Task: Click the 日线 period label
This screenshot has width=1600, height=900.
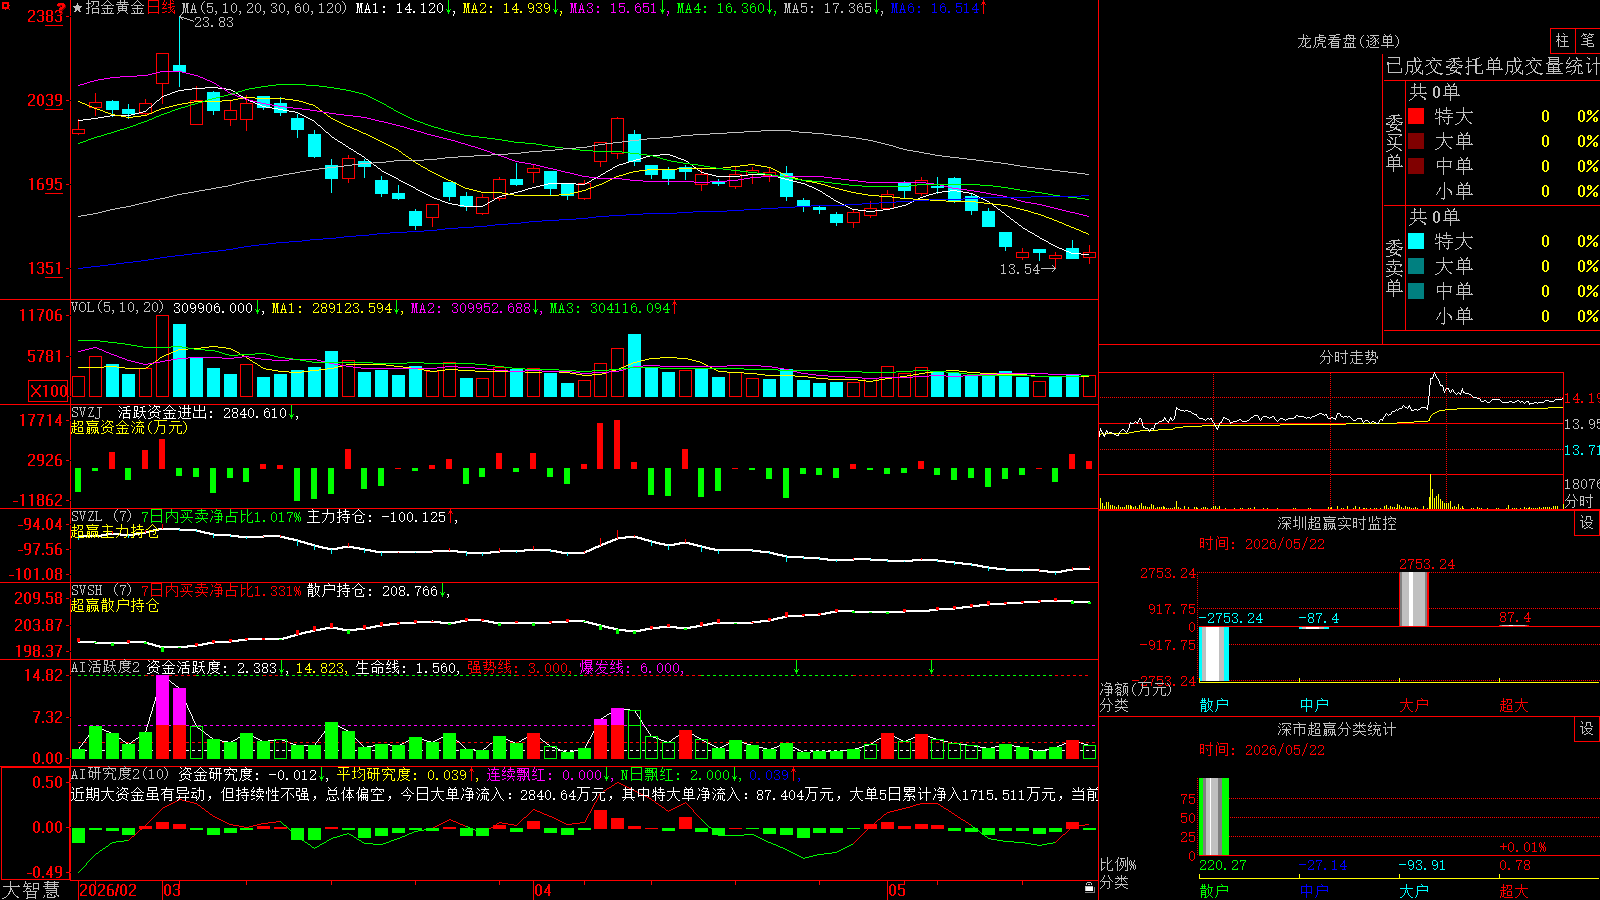Action: coord(161,8)
